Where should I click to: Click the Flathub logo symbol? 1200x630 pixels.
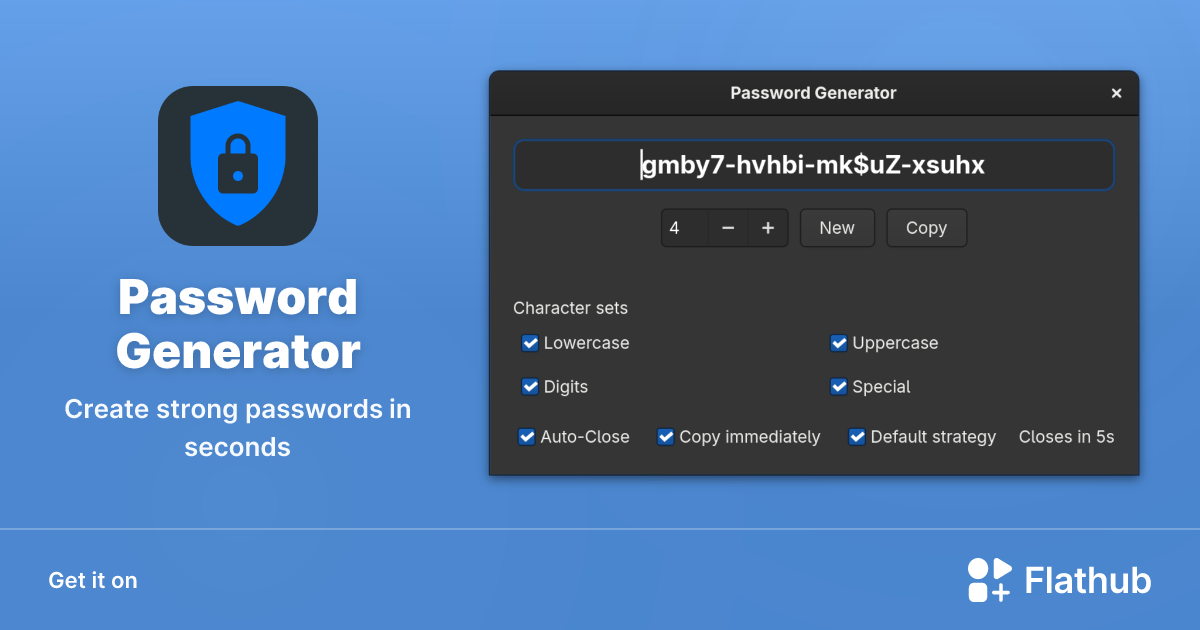(x=988, y=580)
